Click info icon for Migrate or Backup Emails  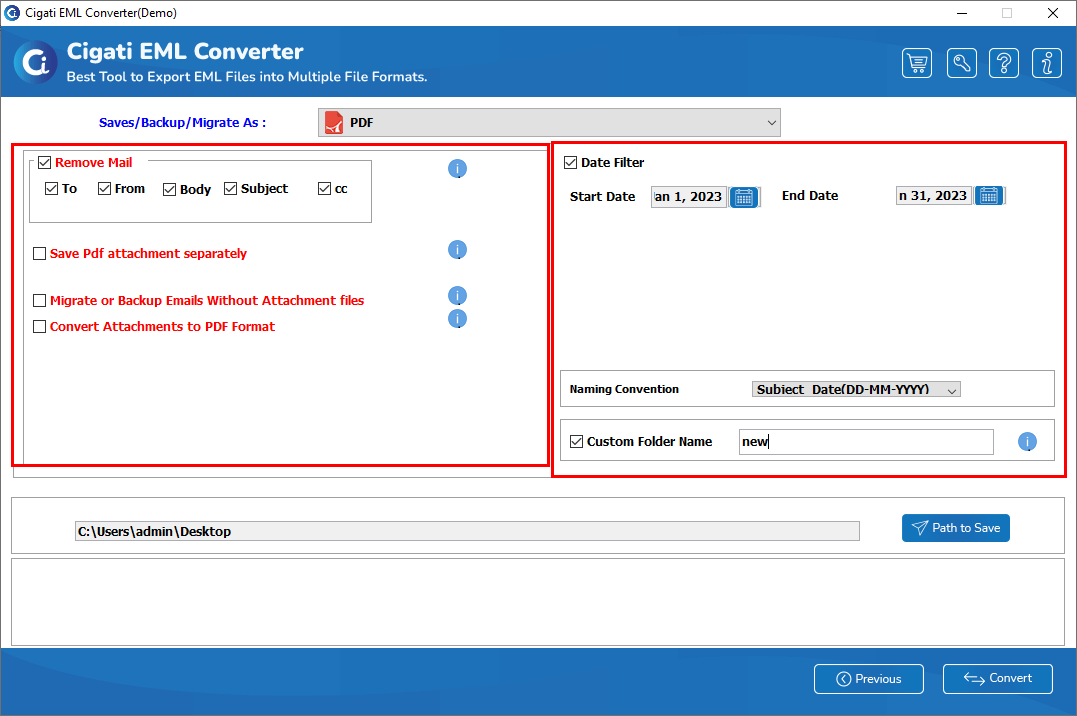pos(457,295)
